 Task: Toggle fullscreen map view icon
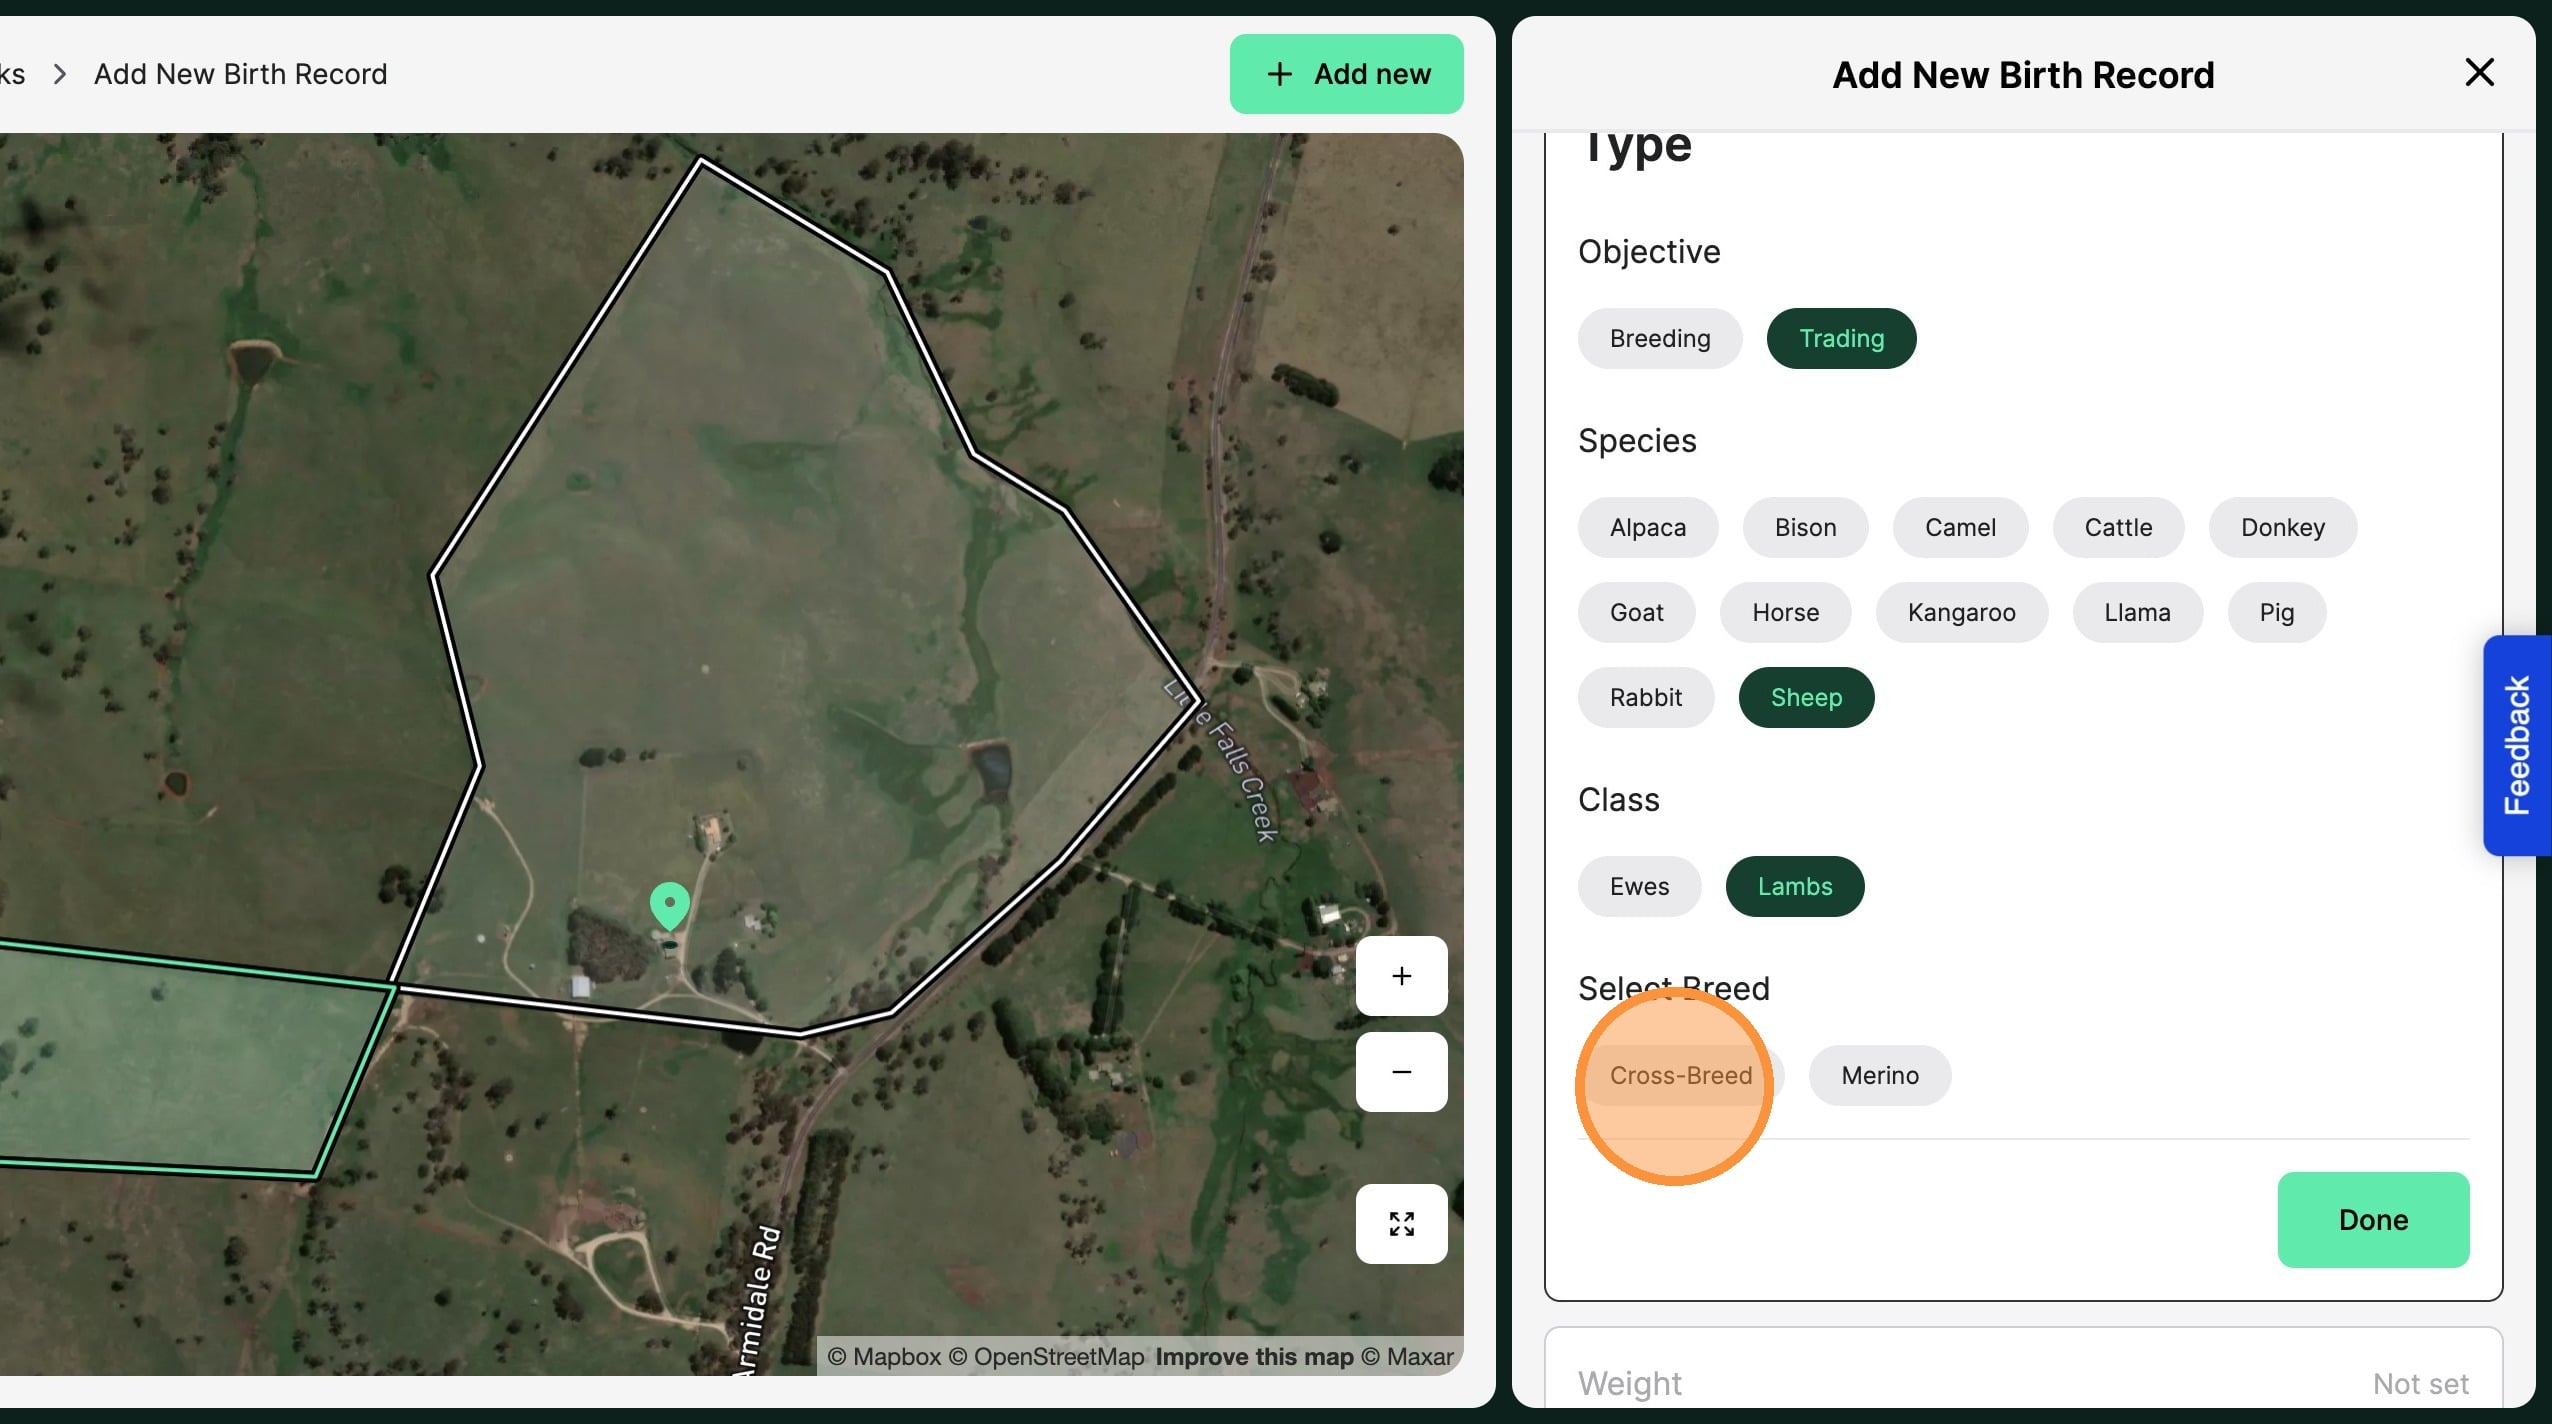(1401, 1224)
